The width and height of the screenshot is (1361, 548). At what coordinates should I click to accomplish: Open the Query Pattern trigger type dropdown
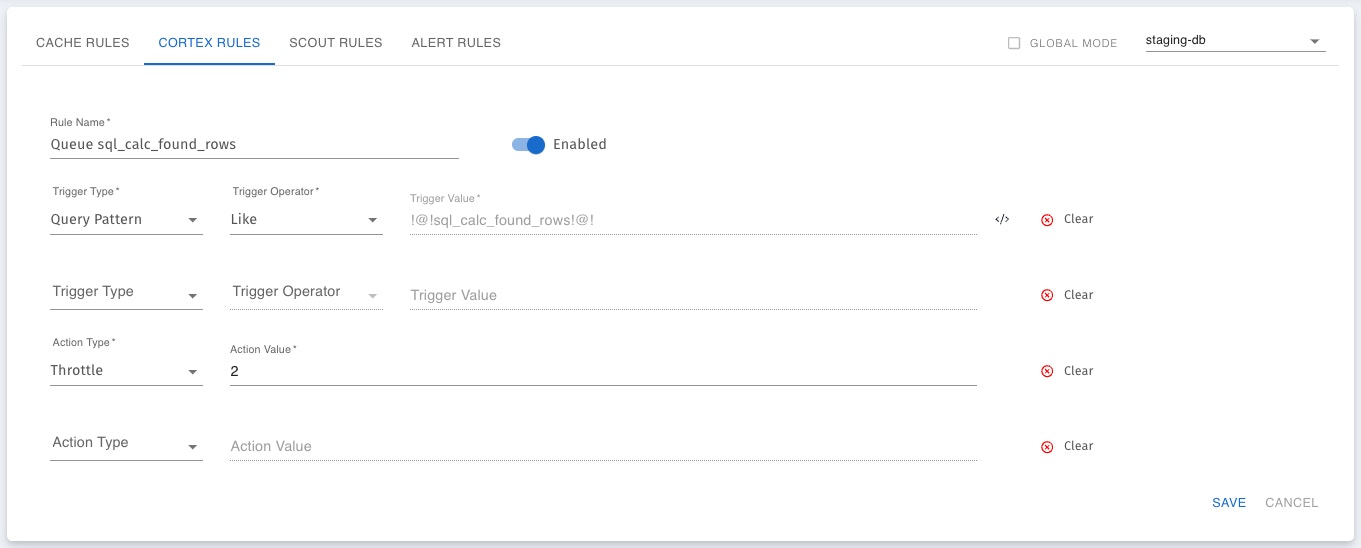click(x=126, y=219)
